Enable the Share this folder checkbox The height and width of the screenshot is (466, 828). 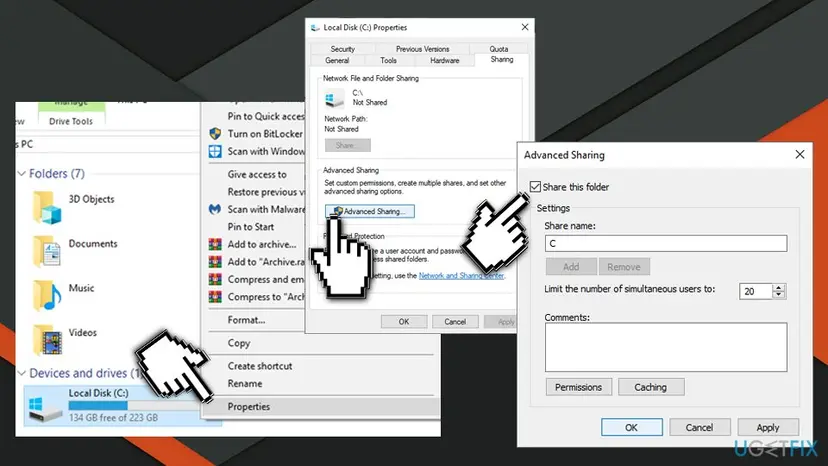[x=535, y=187]
